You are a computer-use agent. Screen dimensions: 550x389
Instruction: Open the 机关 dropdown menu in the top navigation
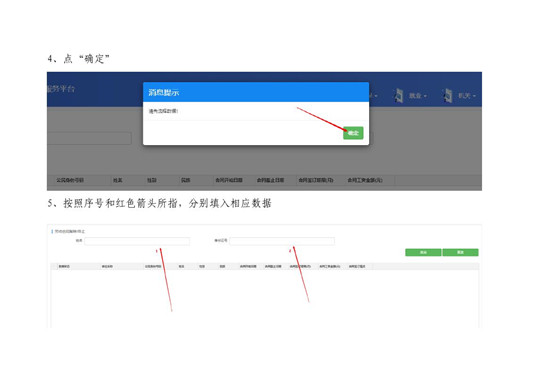(467, 95)
